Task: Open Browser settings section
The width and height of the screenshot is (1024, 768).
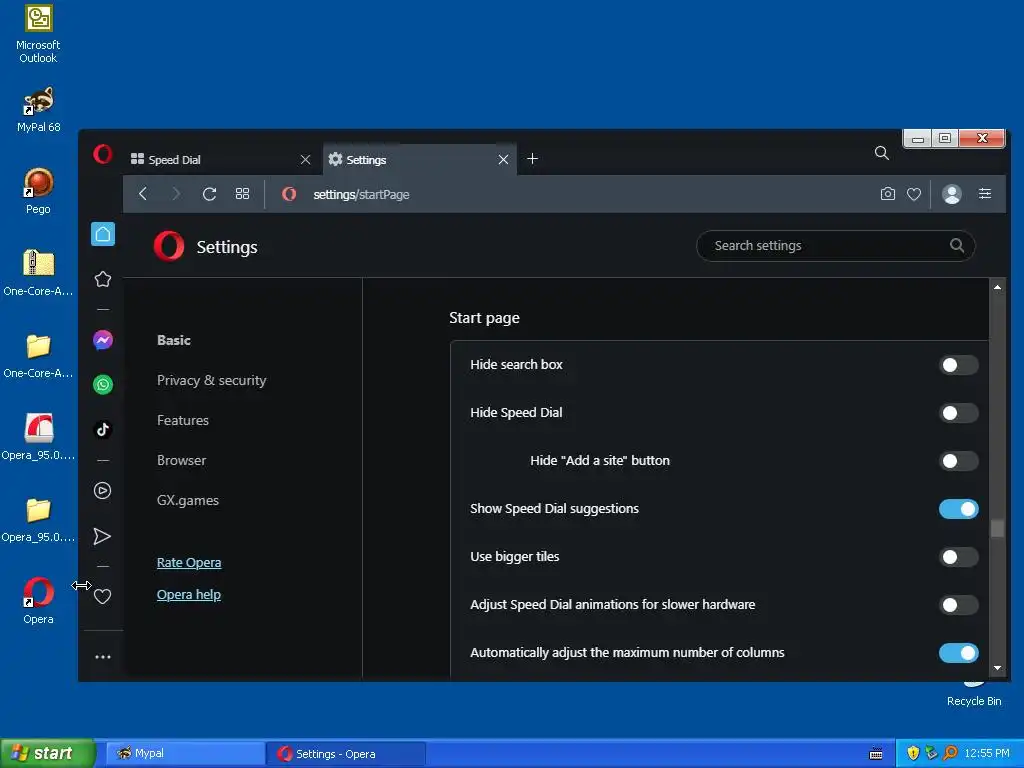Action: click(182, 460)
